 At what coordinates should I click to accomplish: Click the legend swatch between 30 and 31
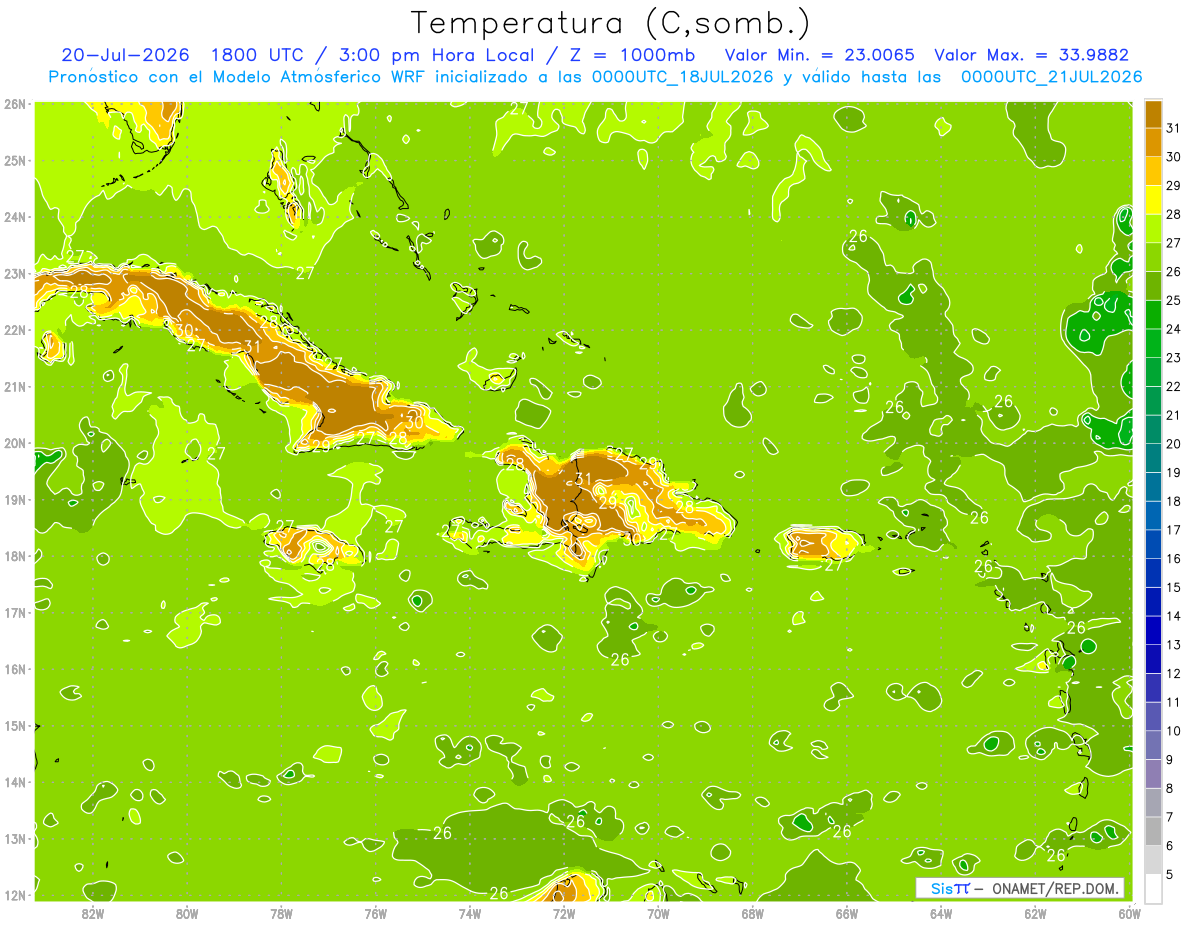pos(1153,142)
